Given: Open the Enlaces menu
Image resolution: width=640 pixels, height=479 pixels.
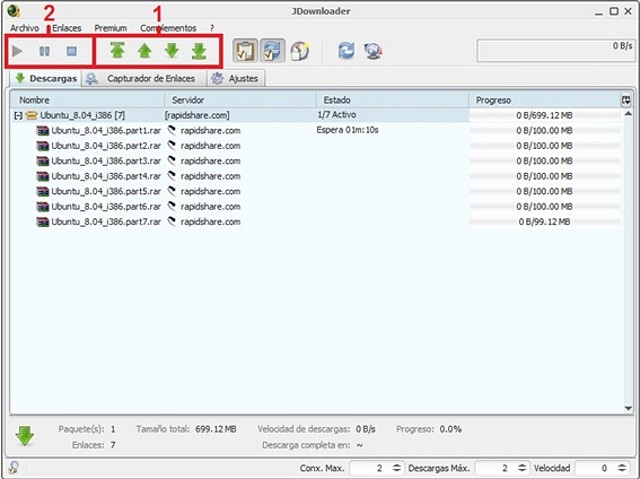Looking at the screenshot, I should (67, 28).
